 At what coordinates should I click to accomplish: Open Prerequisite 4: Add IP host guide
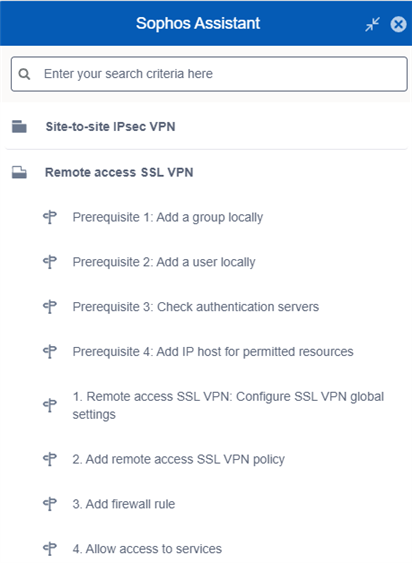213,352
